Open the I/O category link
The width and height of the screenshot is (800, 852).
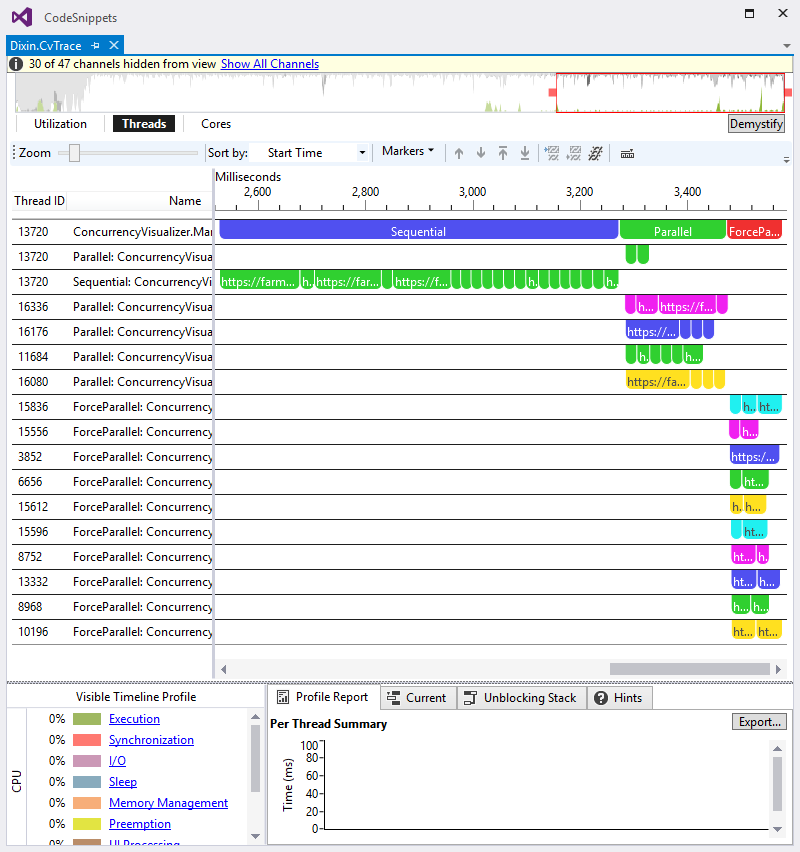pyautogui.click(x=117, y=761)
